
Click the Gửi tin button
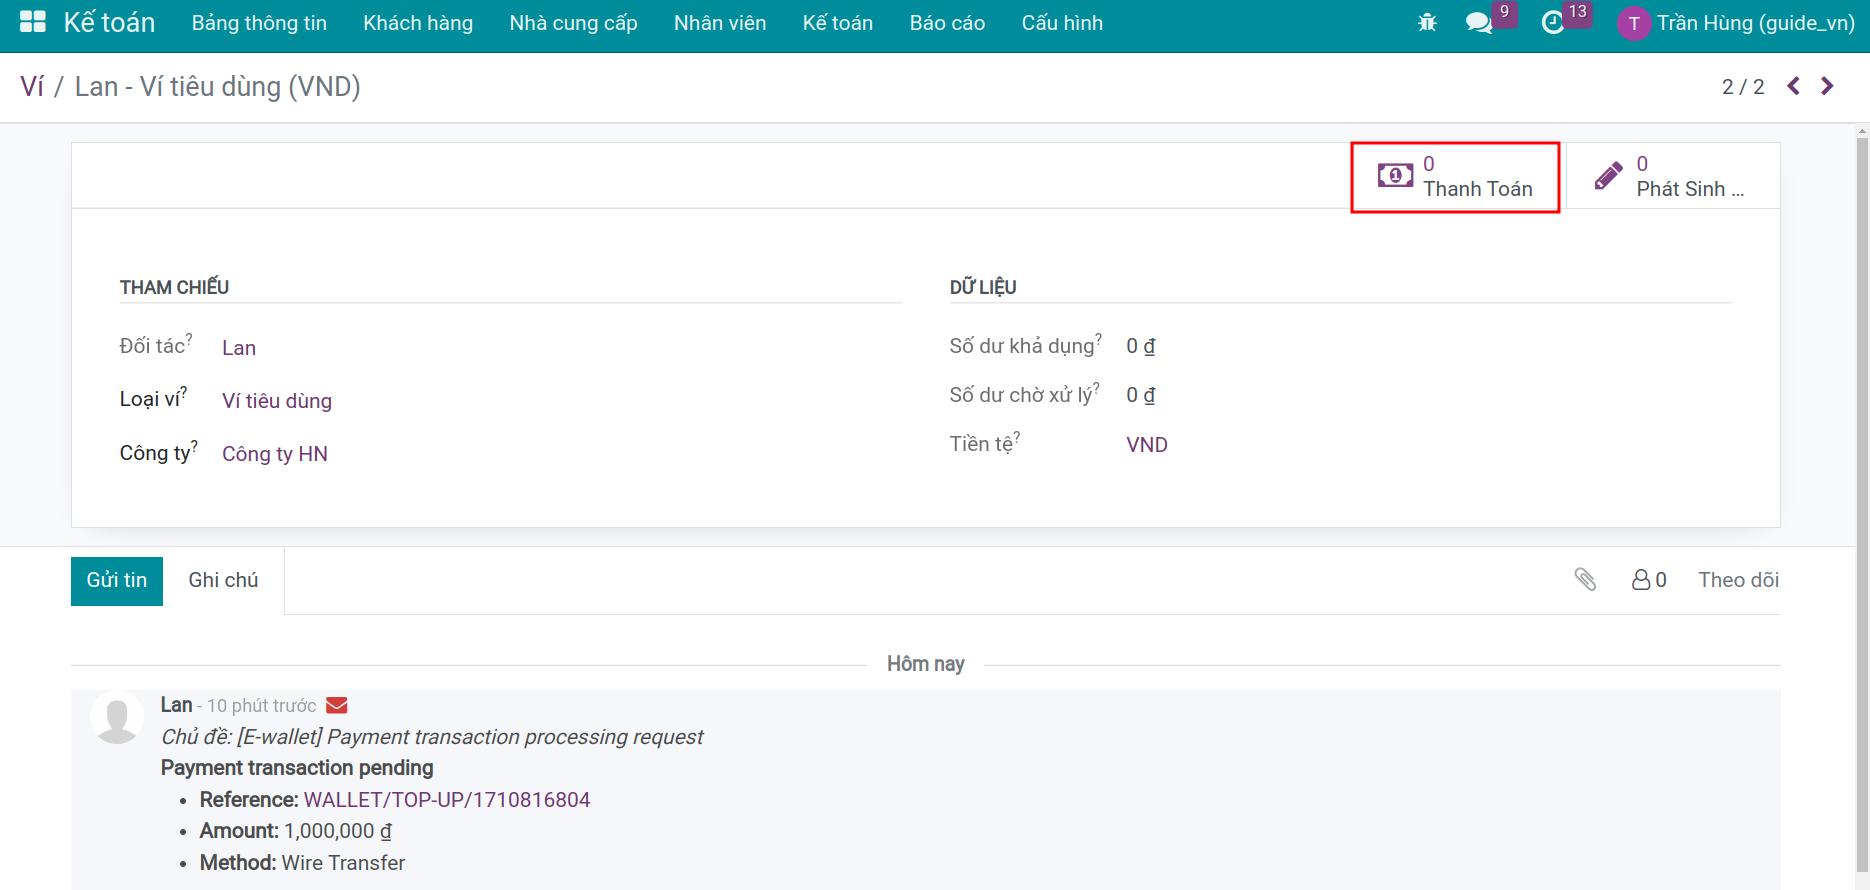point(117,580)
